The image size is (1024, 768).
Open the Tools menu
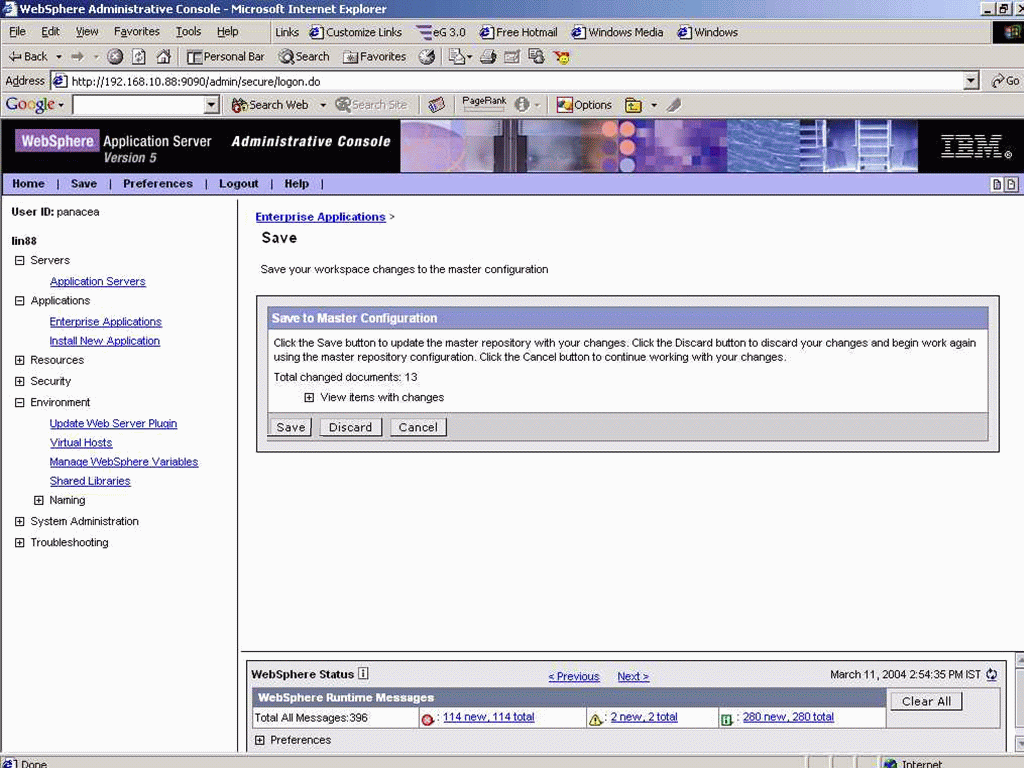click(188, 31)
